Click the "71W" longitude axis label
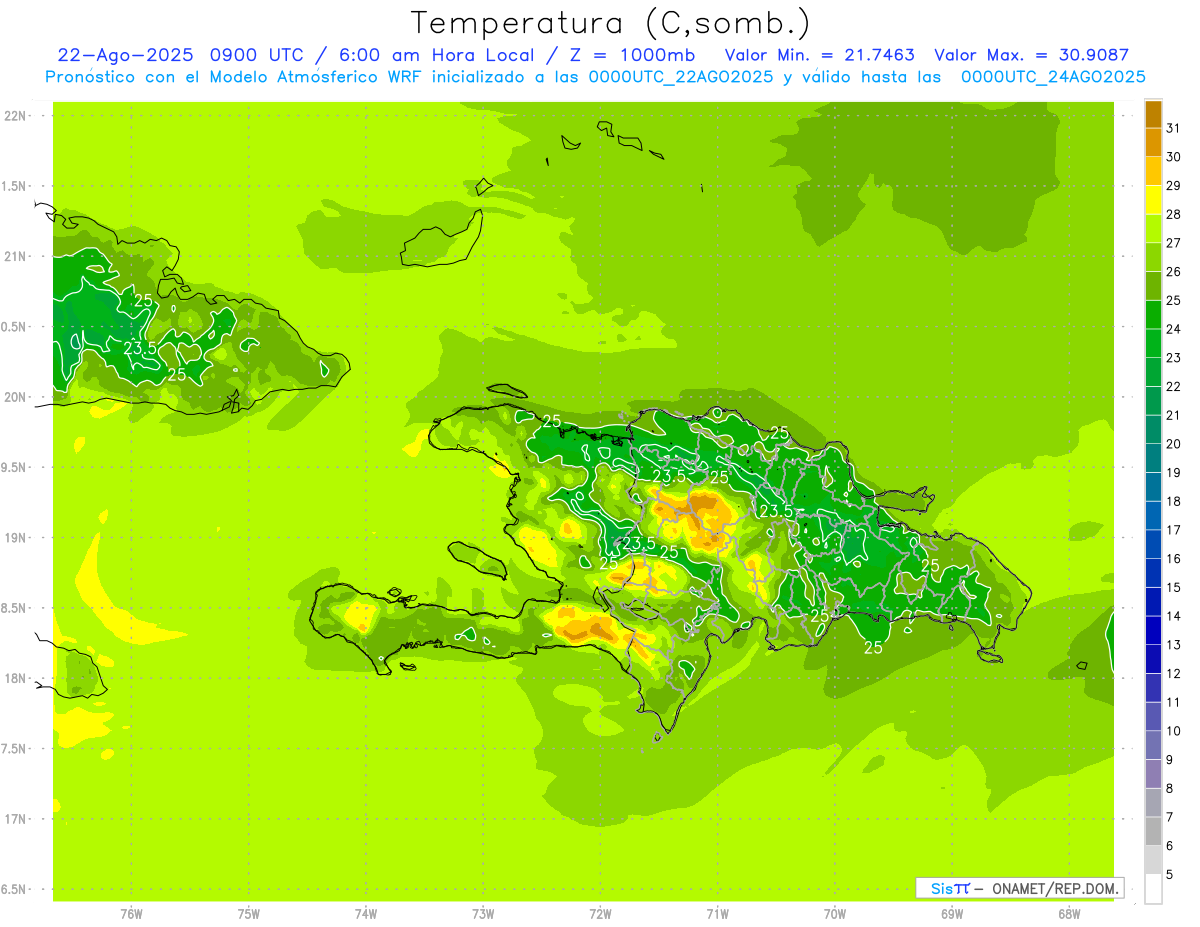The image size is (1200, 927). (717, 913)
